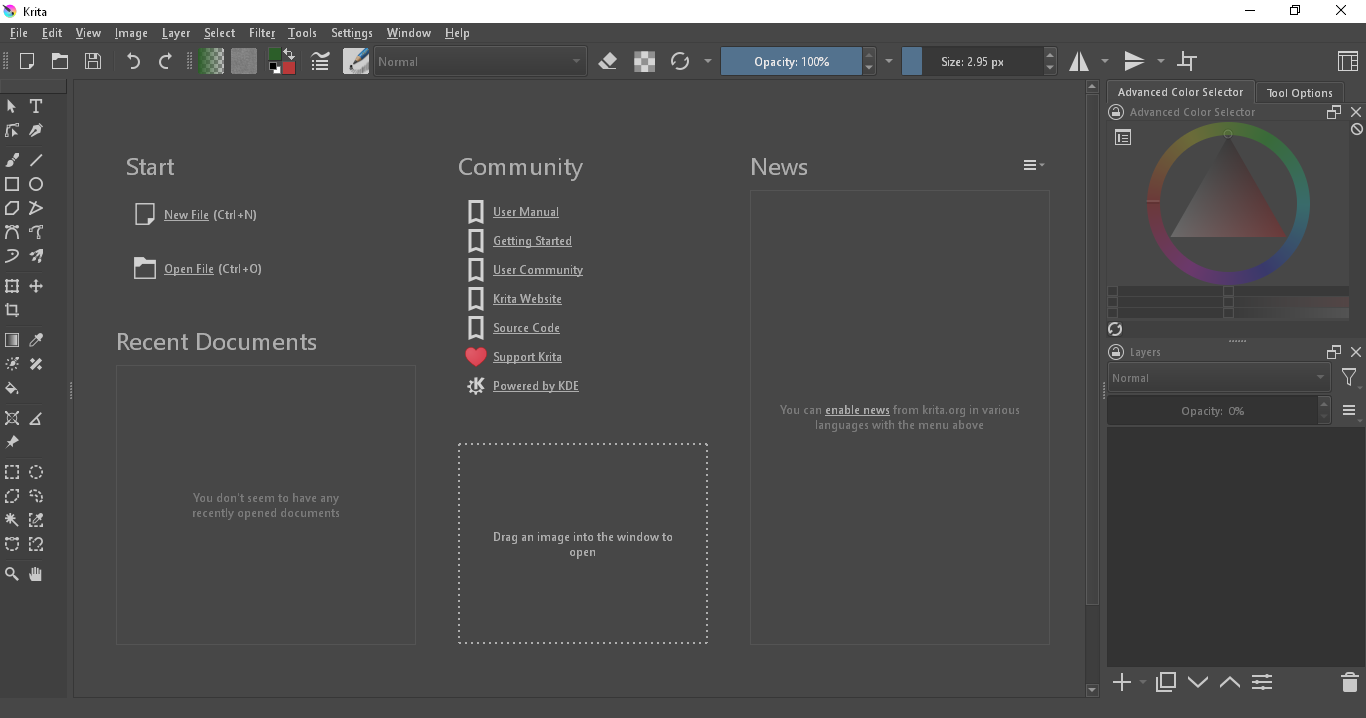Toggle lock on the Layers docker
The height and width of the screenshot is (718, 1366).
point(1117,352)
